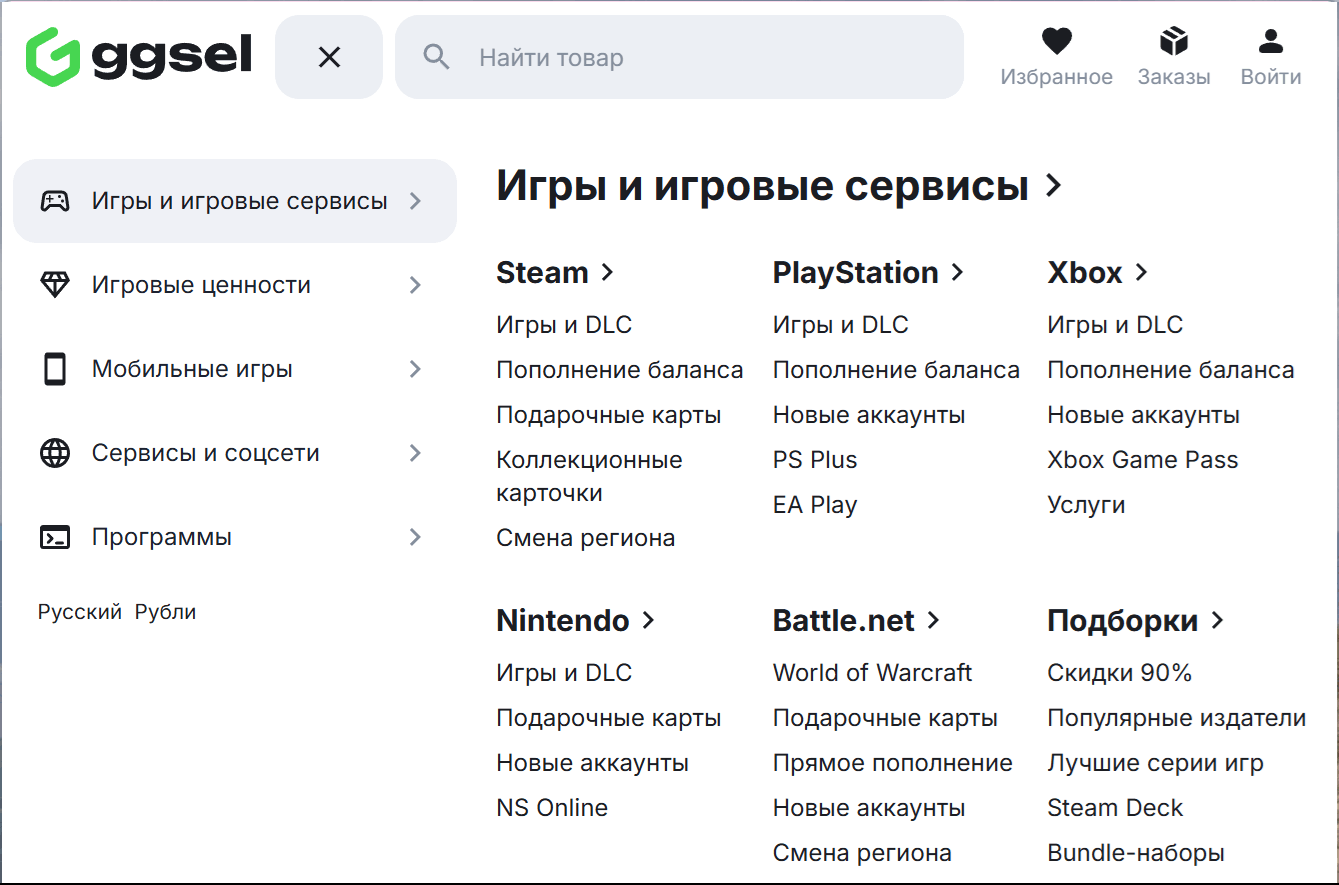Click chevron after the Подборки heading
The height and width of the screenshot is (885, 1339).
tap(1217, 620)
